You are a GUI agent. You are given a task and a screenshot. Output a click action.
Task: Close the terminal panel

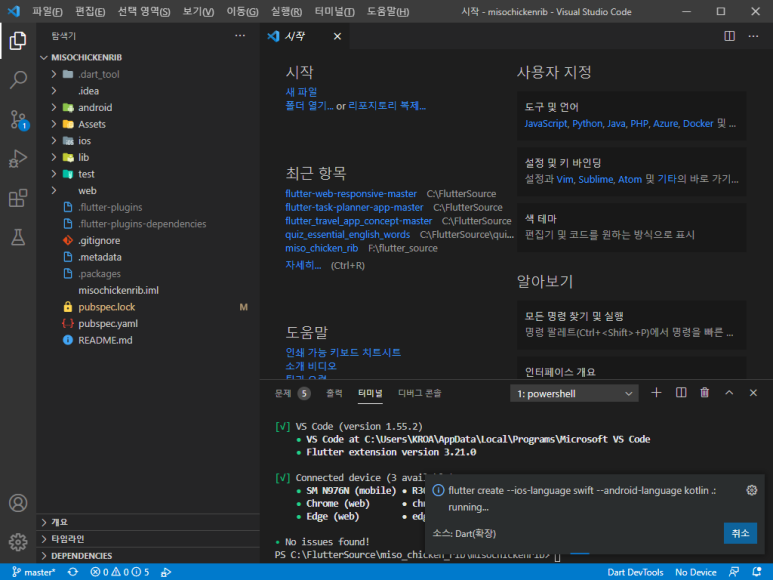point(753,393)
